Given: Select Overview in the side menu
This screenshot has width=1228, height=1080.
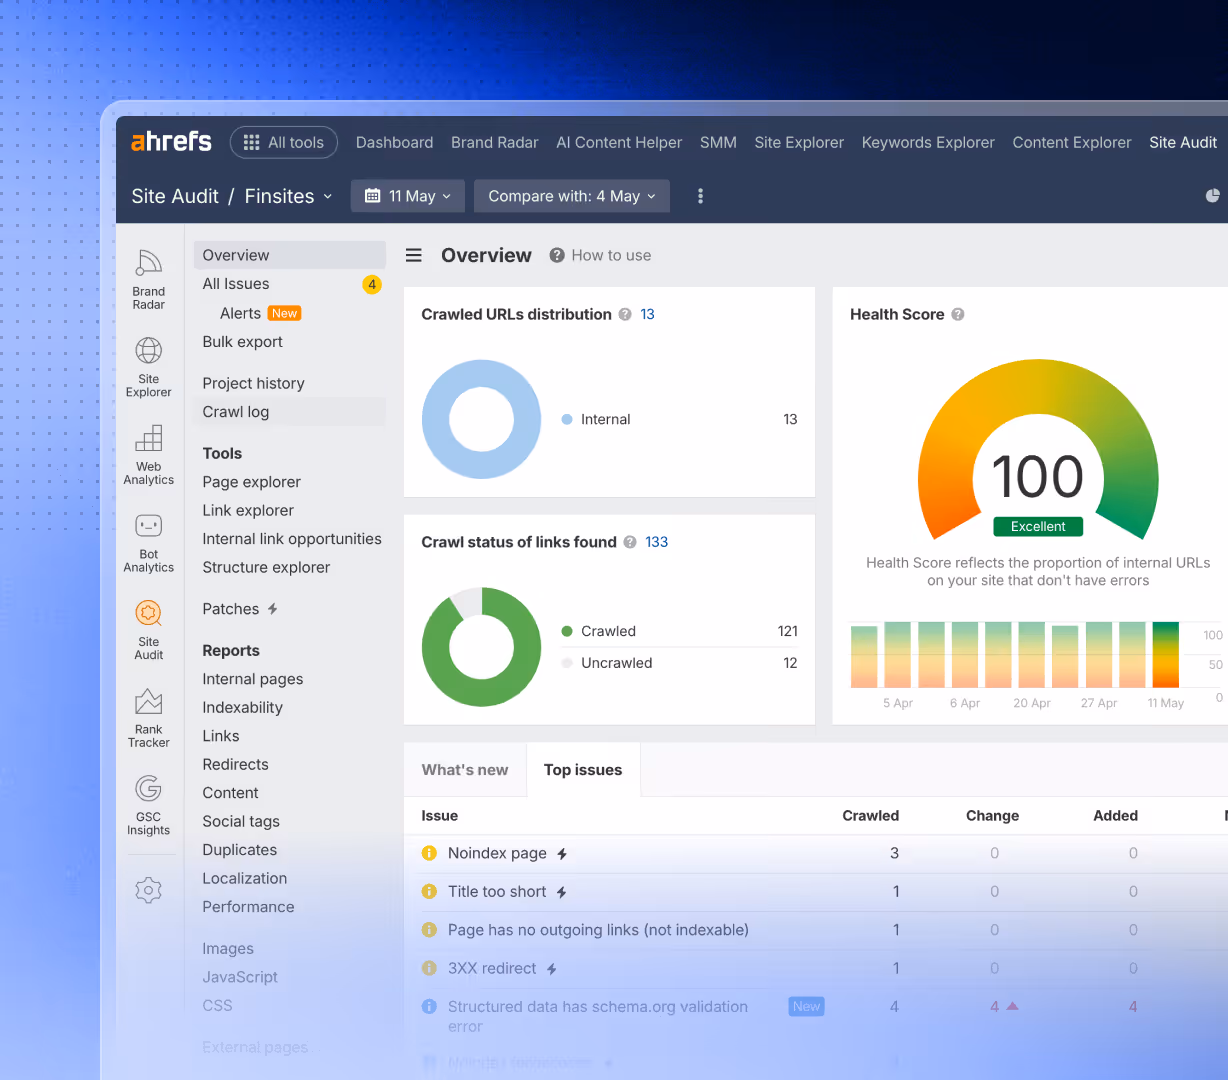Looking at the screenshot, I should [x=289, y=255].
